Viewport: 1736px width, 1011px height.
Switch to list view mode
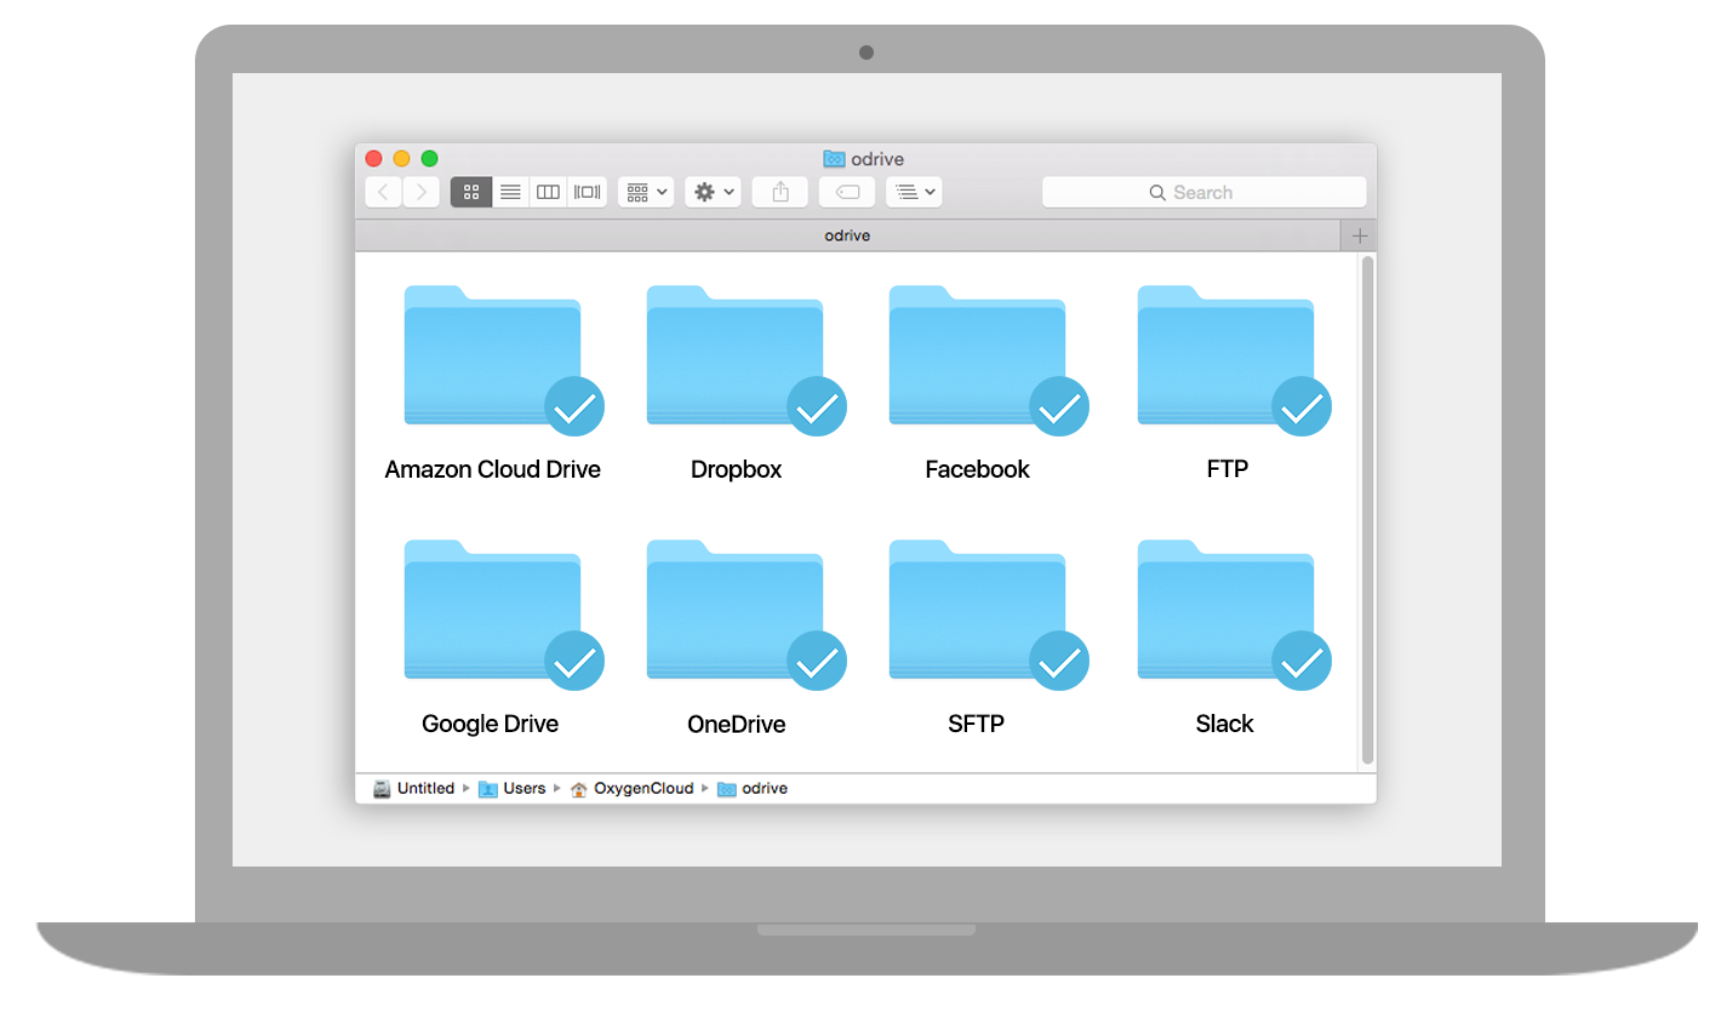click(x=510, y=192)
